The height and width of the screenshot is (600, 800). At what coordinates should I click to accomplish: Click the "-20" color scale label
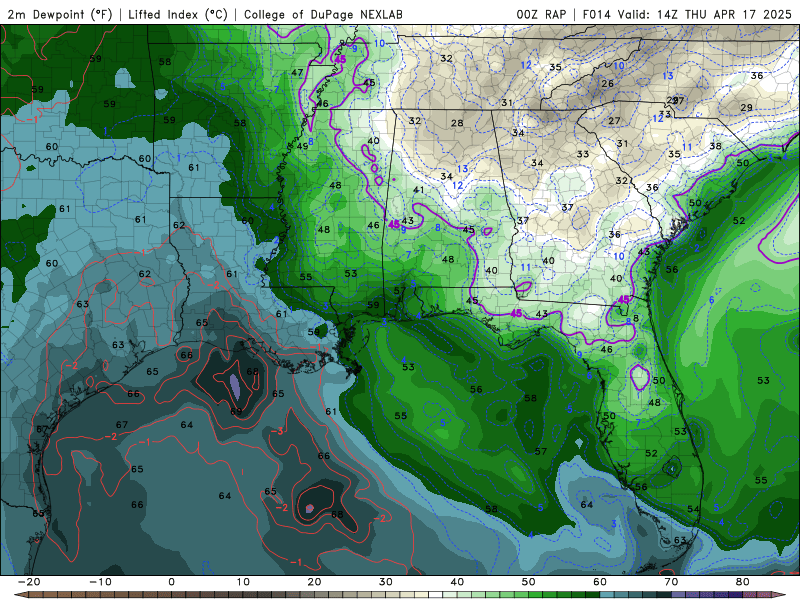click(29, 582)
